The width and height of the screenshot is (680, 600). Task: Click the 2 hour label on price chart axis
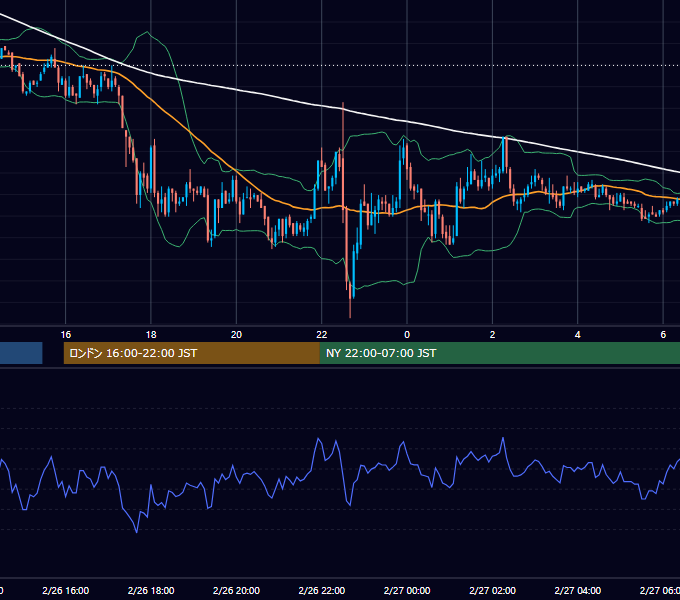(x=492, y=335)
